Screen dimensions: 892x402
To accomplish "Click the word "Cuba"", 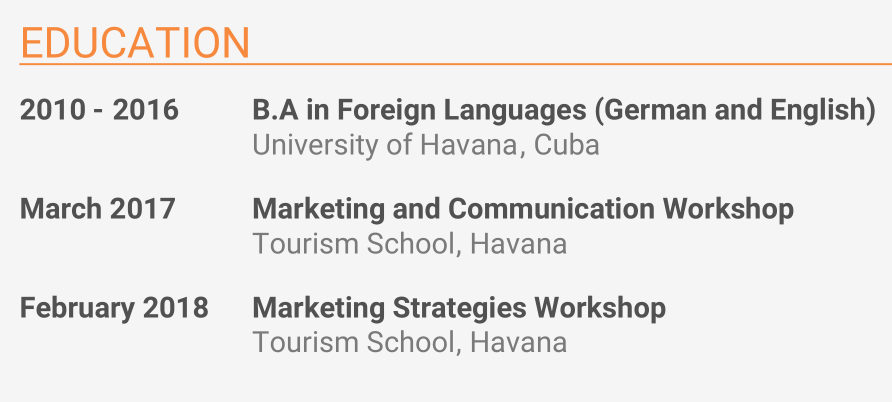I will point(567,145).
